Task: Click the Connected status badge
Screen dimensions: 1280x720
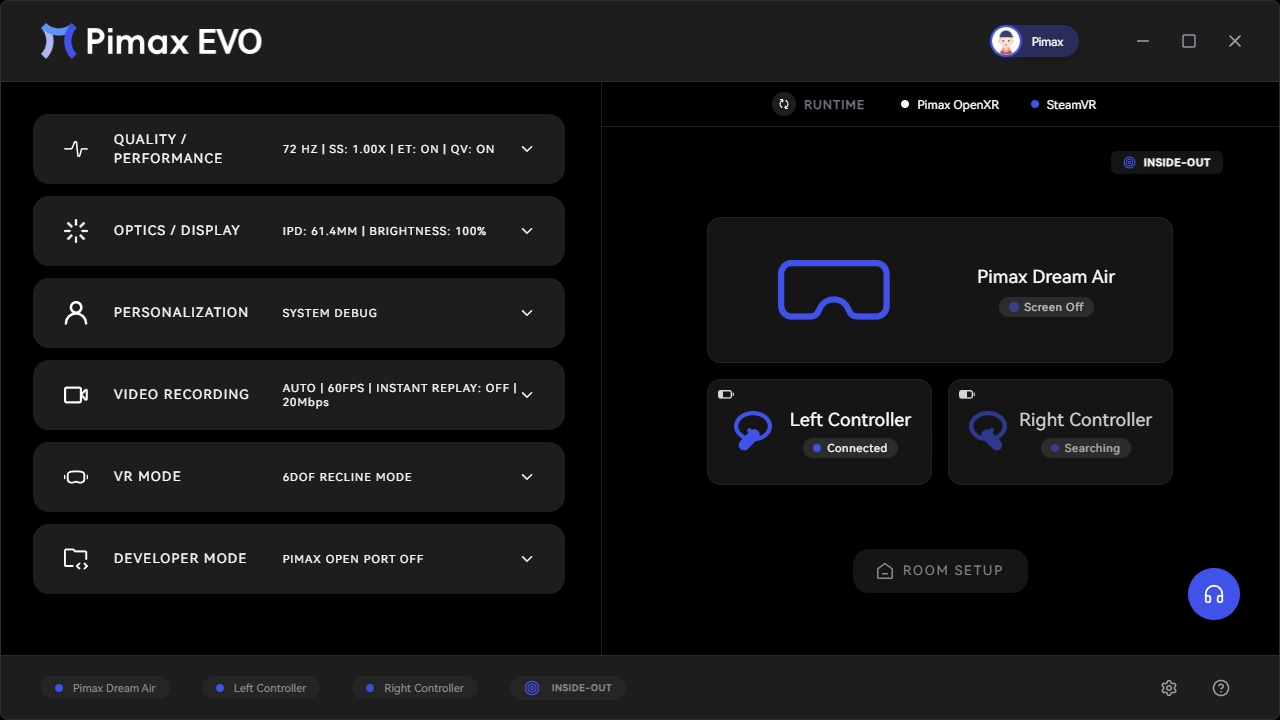Action: (850, 448)
